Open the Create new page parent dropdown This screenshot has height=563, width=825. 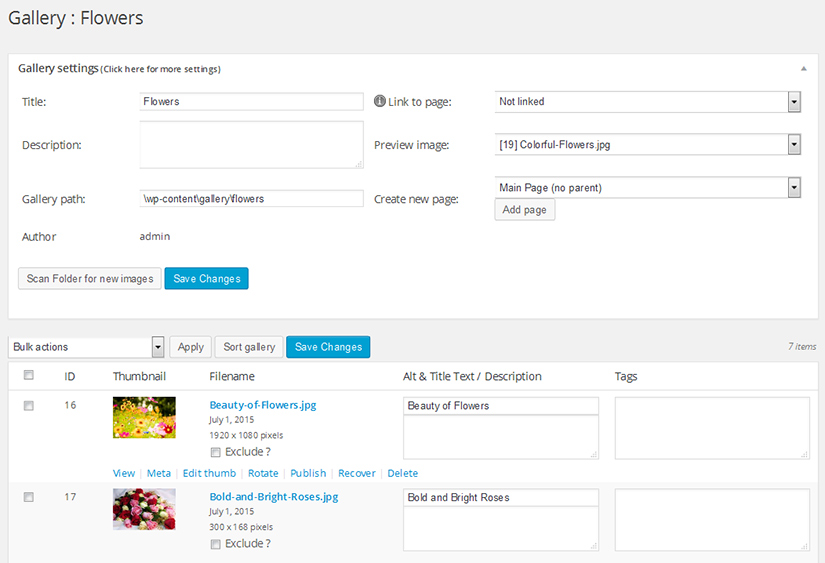click(648, 188)
